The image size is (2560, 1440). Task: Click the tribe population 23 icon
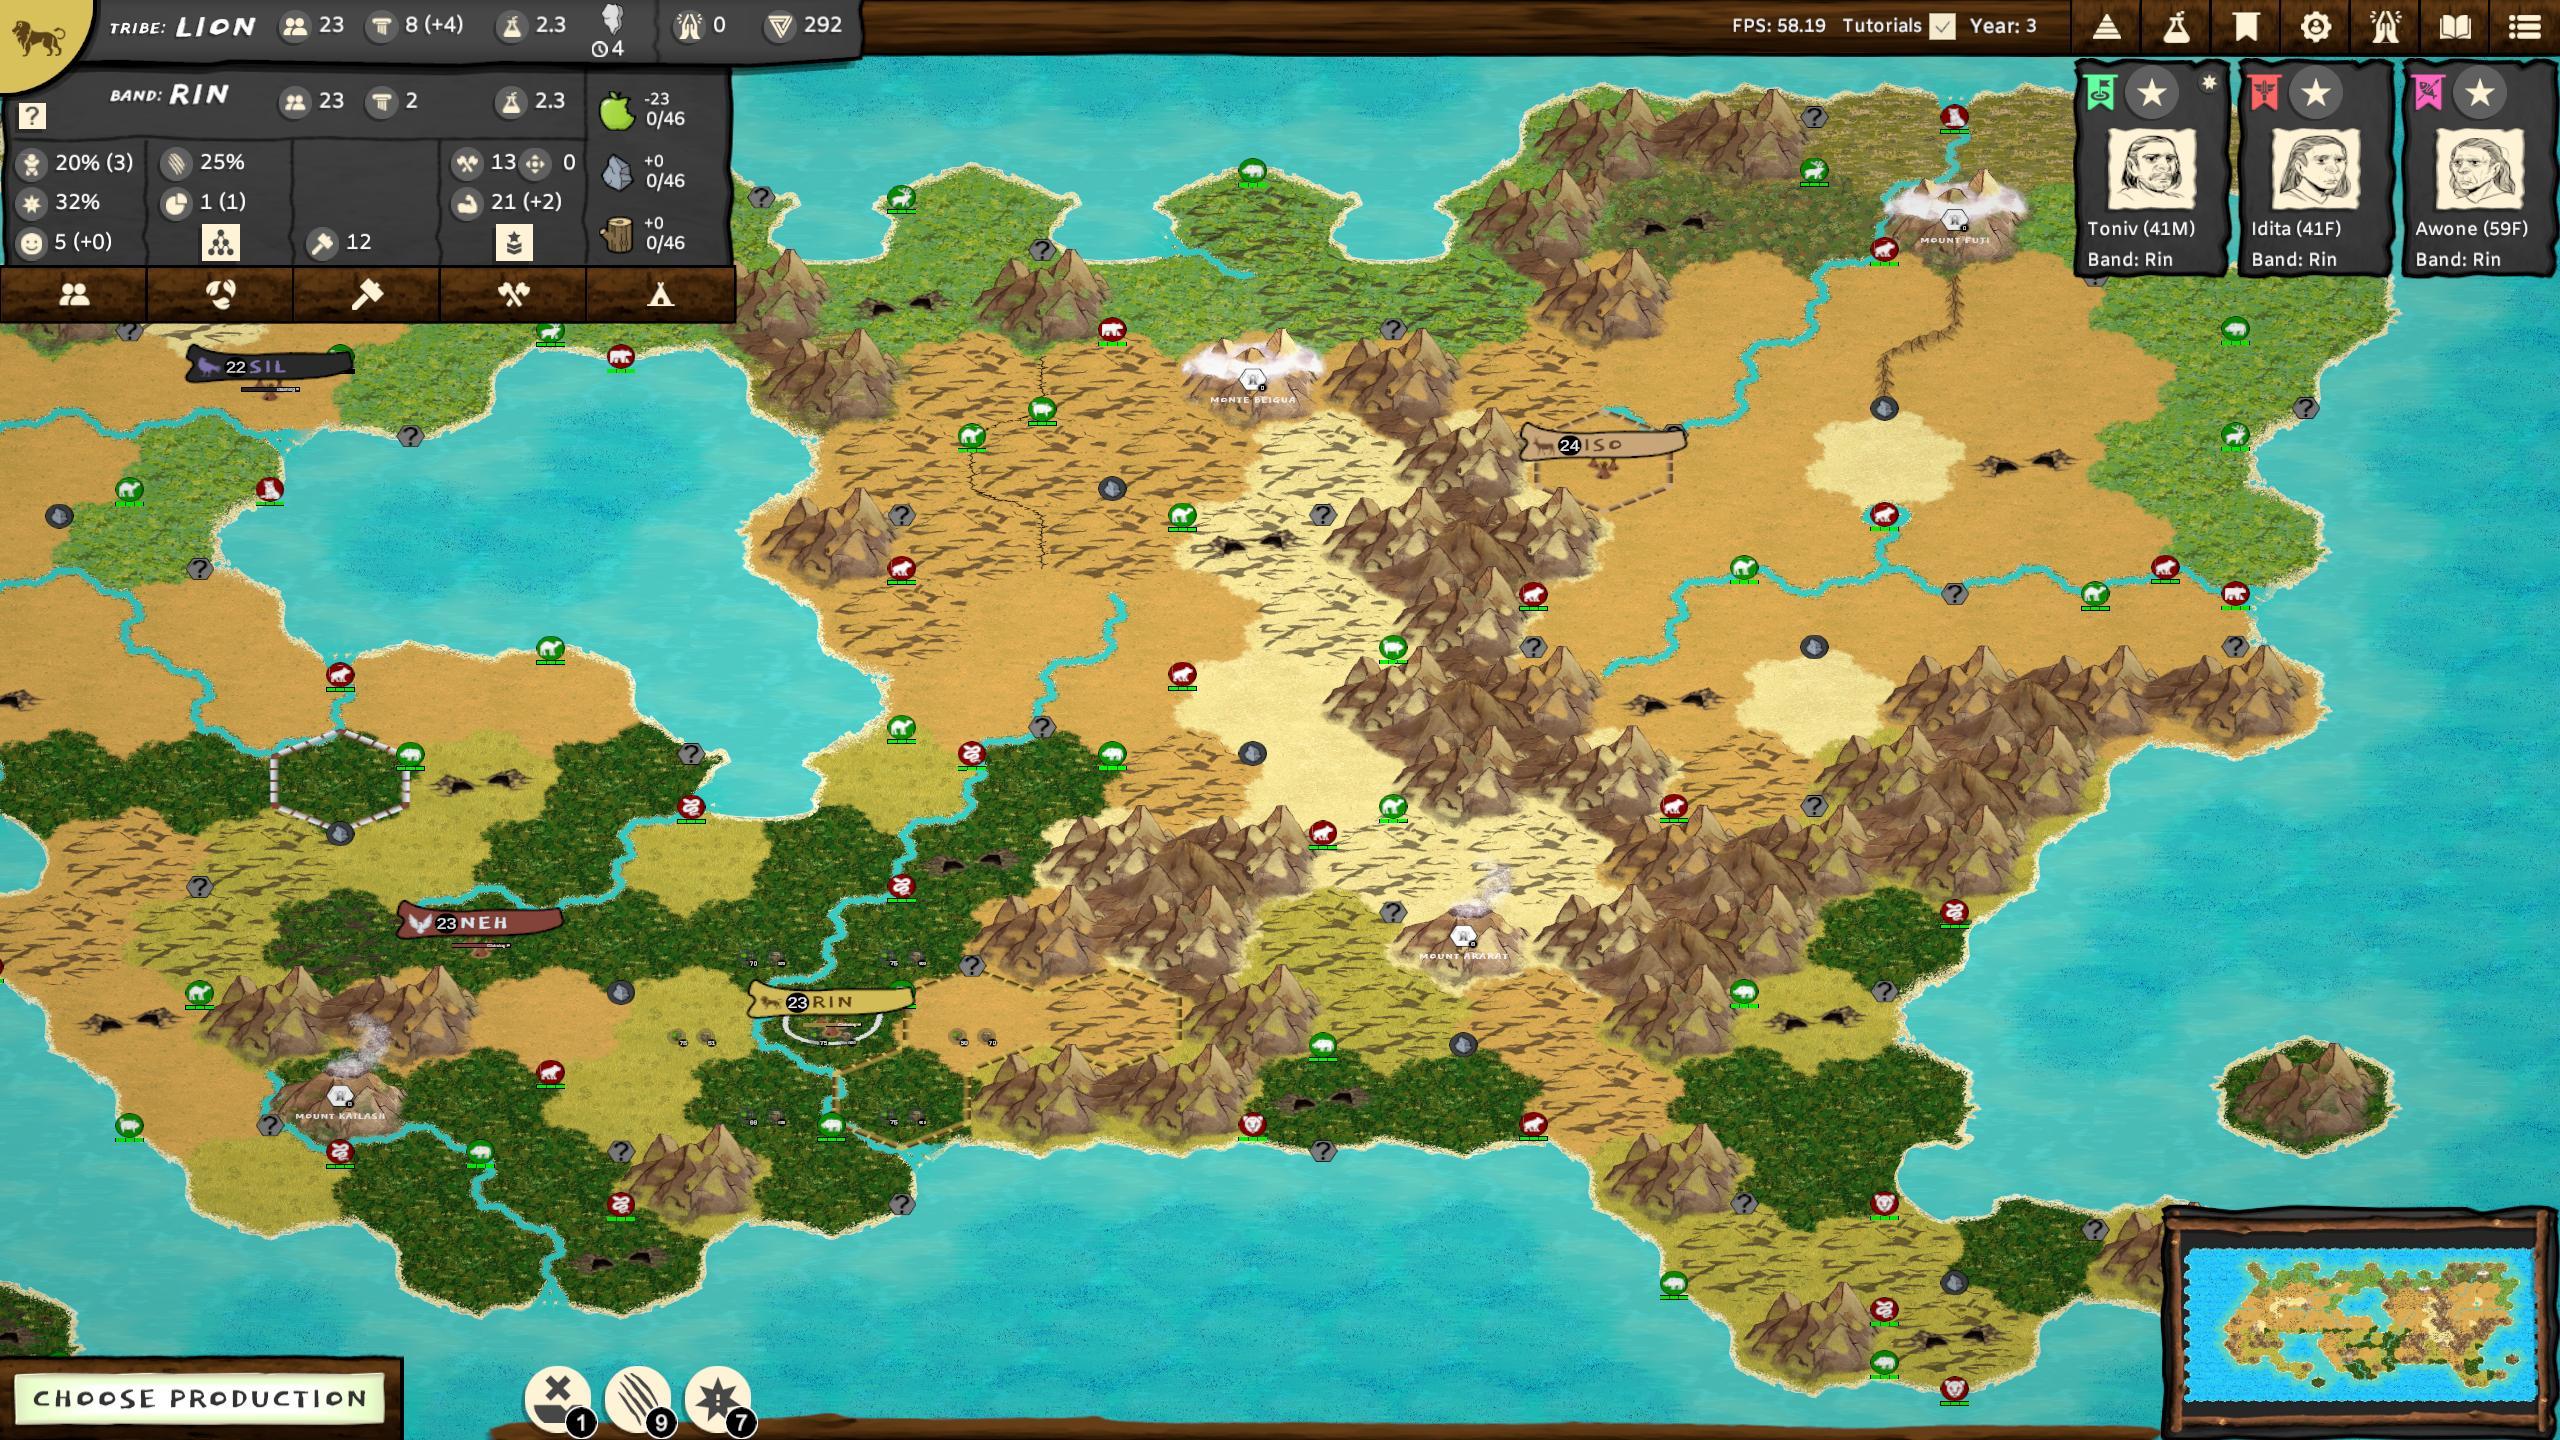[295, 27]
